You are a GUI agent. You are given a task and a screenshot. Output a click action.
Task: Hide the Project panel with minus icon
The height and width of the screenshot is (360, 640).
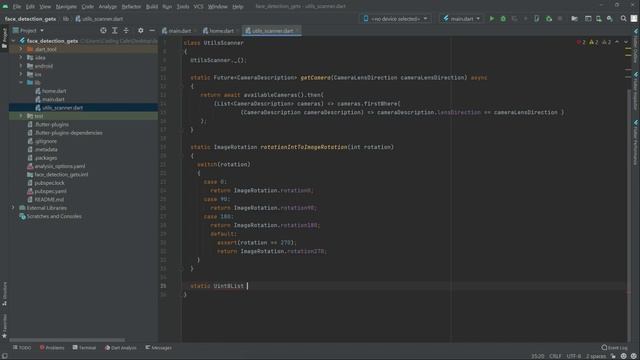152,31
